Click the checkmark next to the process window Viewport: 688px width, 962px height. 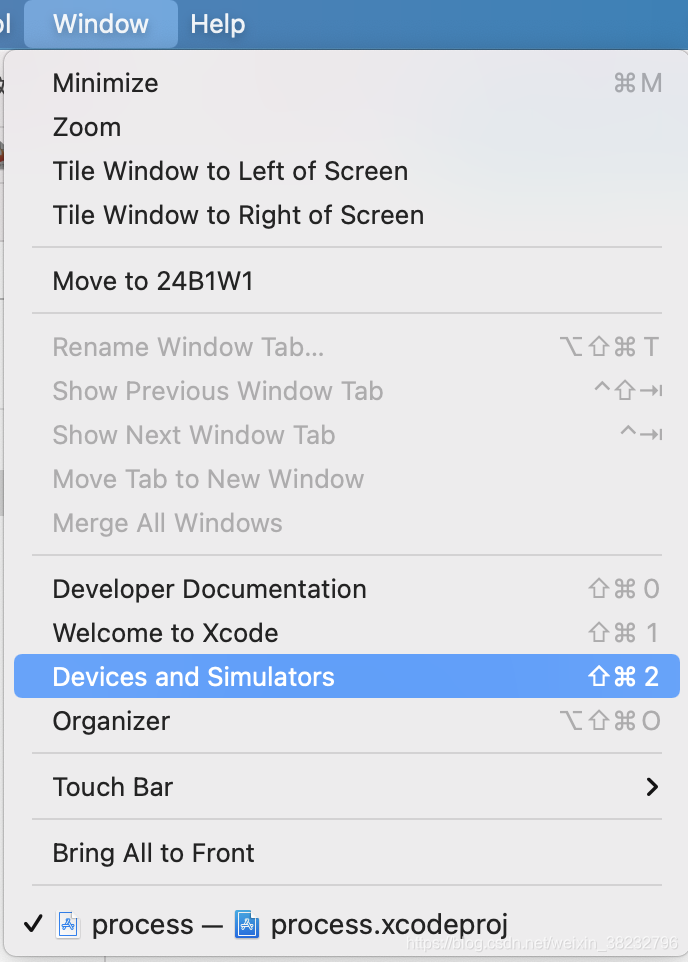click(x=34, y=923)
